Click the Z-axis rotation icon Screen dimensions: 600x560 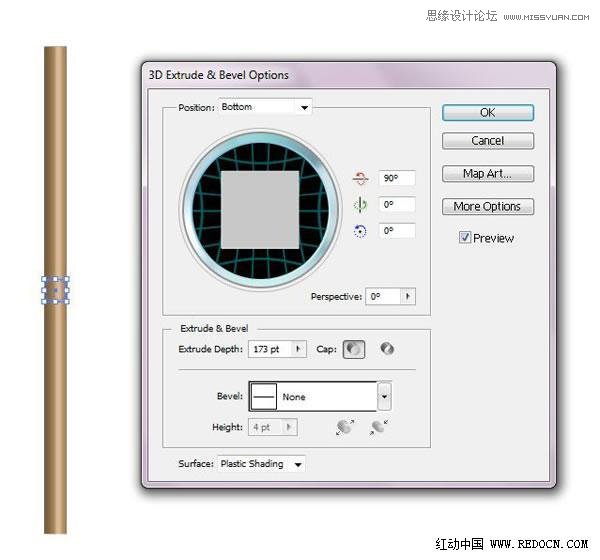coord(360,231)
